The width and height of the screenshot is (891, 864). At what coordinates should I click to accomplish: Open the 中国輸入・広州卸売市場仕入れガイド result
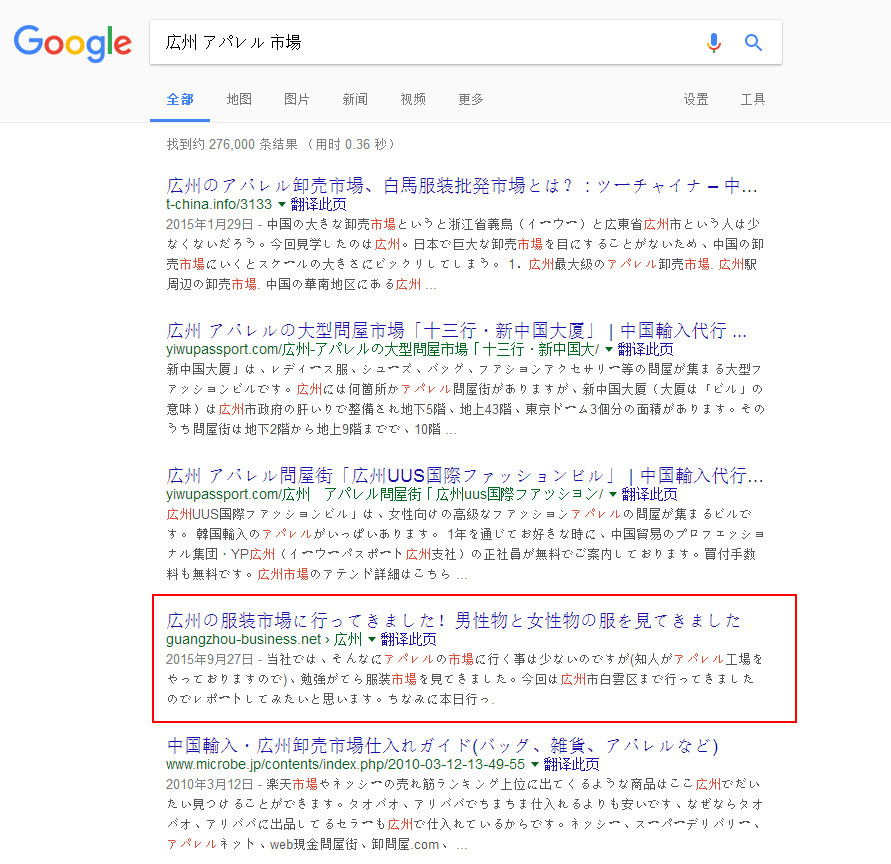point(442,746)
